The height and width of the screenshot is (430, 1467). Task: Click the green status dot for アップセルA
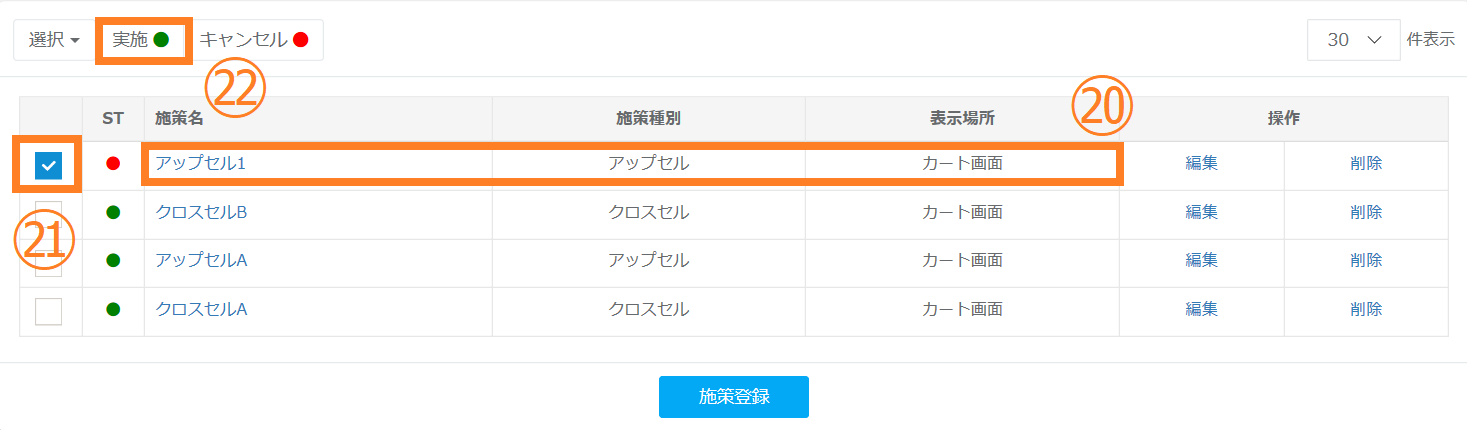pyautogui.click(x=113, y=260)
